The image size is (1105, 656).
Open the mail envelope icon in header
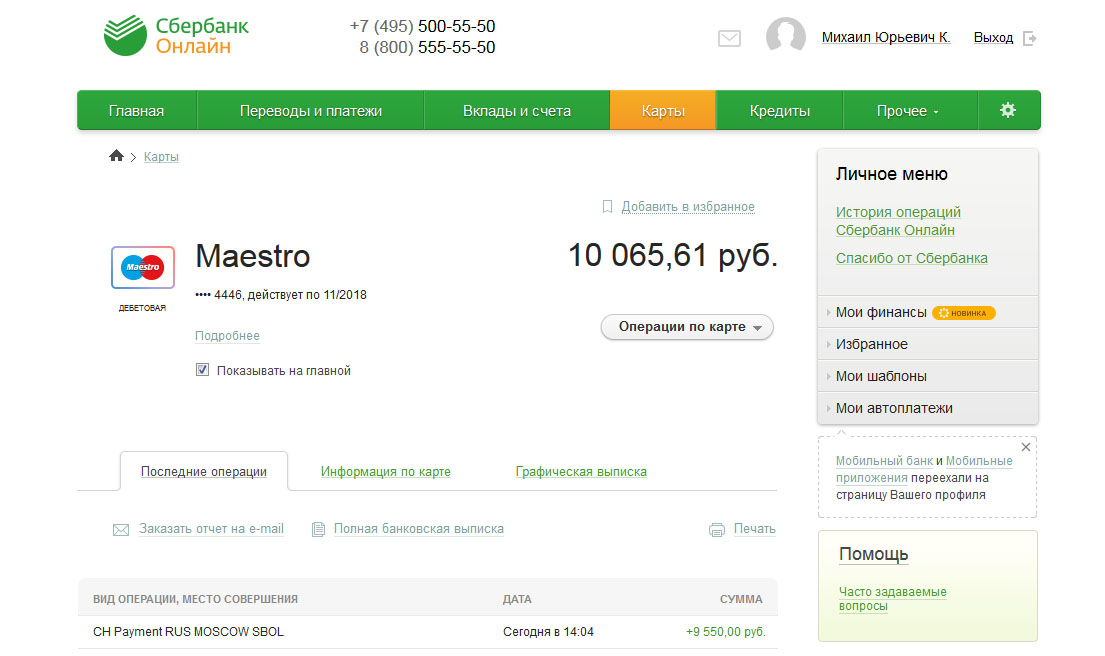(729, 38)
